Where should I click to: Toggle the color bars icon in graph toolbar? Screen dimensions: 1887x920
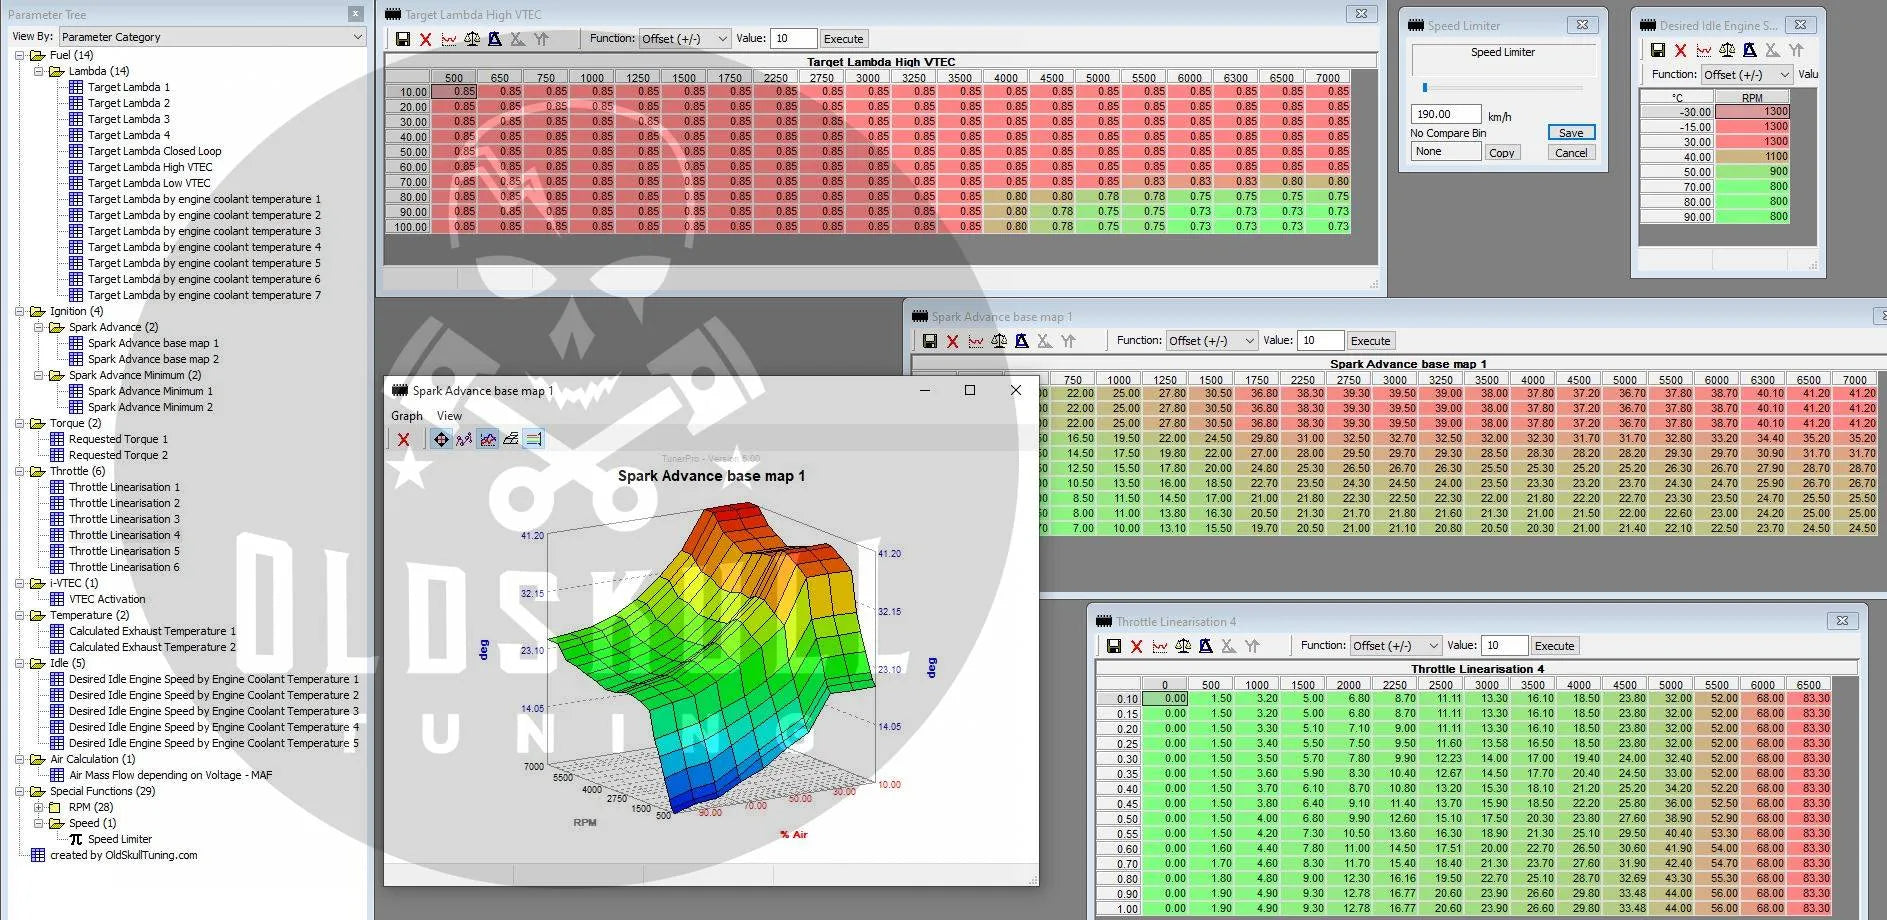[534, 439]
